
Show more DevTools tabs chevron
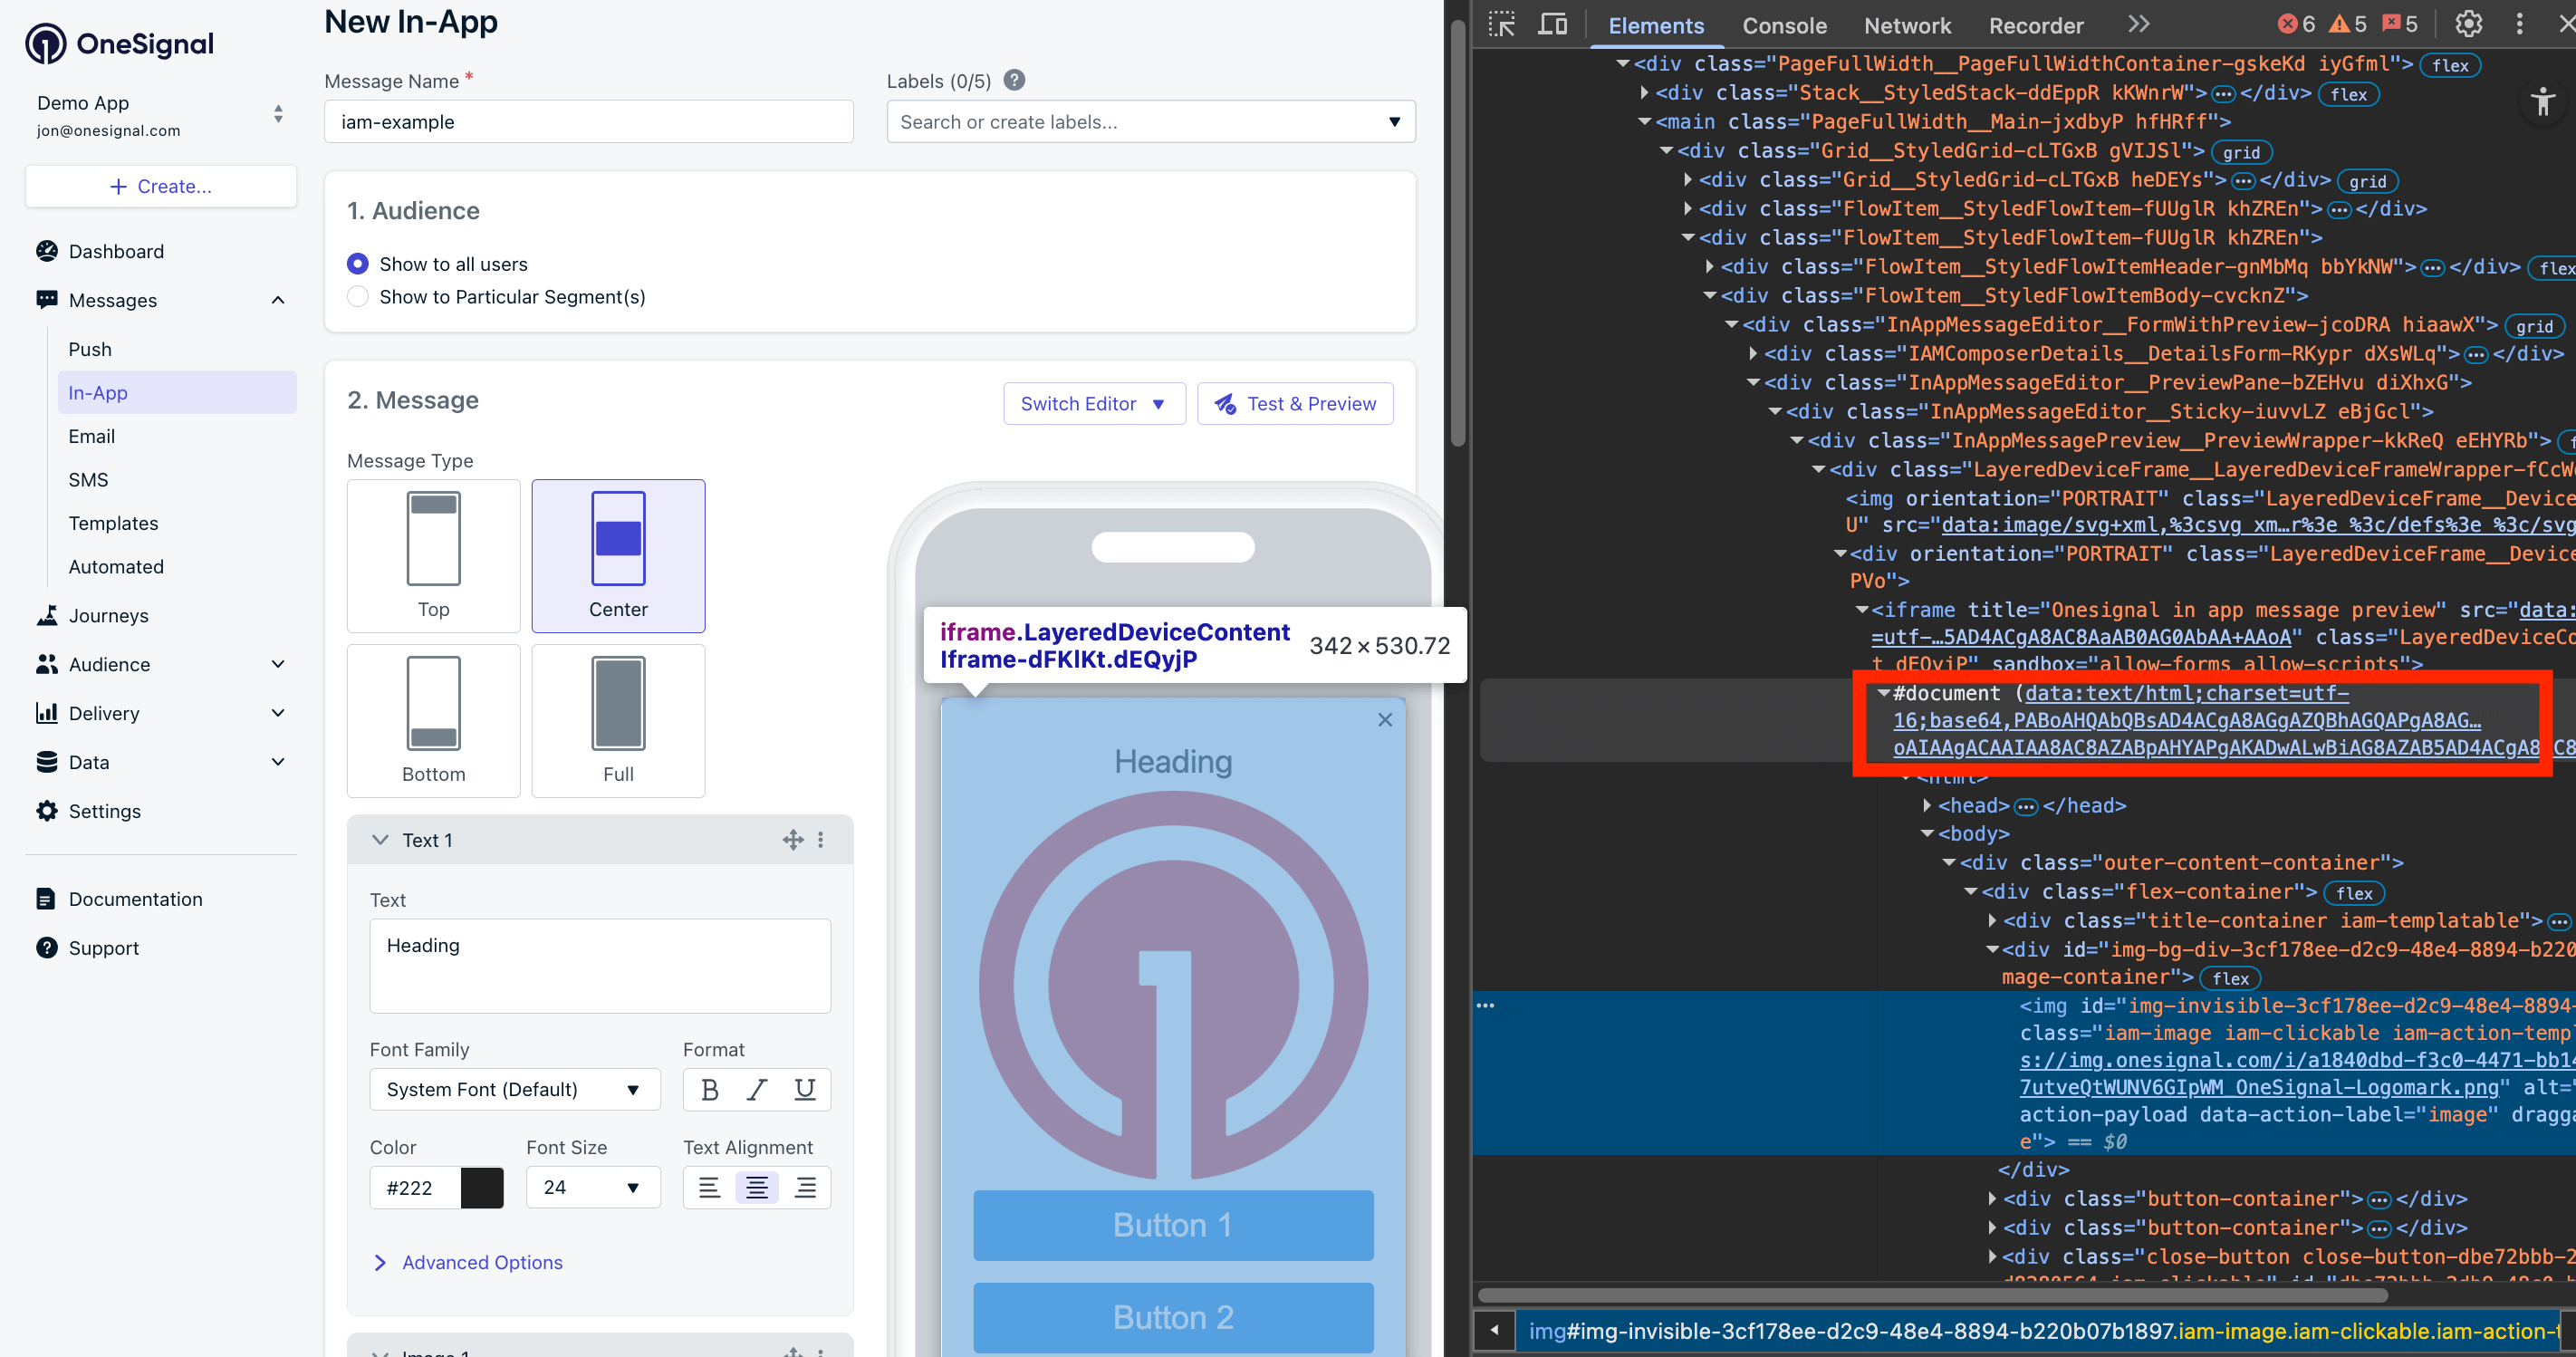click(2139, 24)
